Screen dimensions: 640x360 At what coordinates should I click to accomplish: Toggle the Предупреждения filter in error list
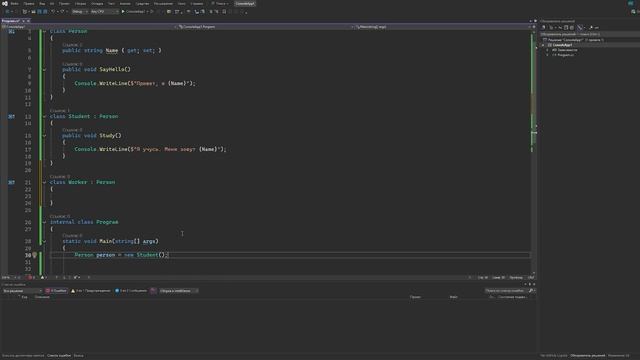point(91,291)
